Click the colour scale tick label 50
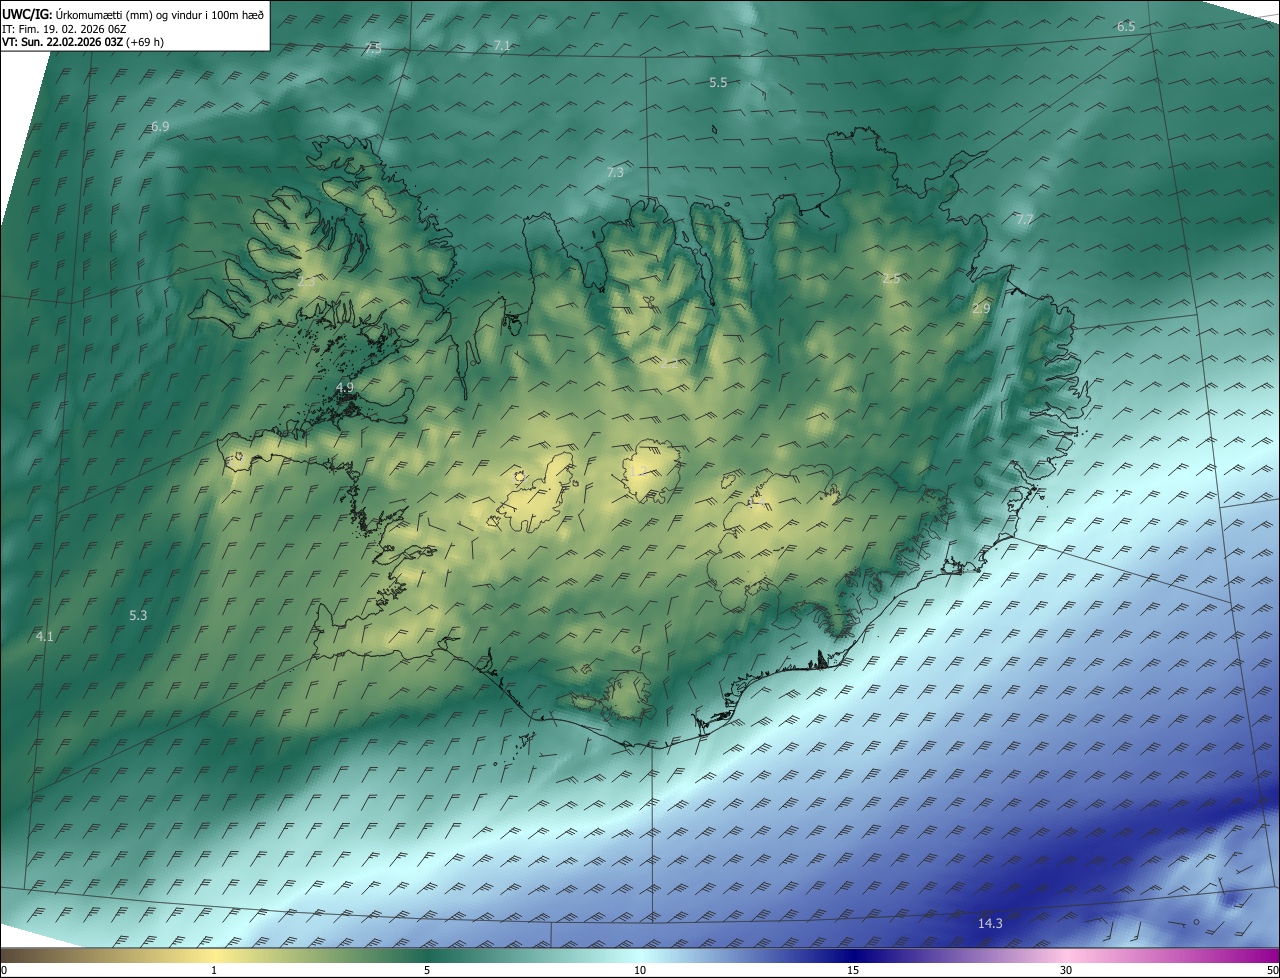The image size is (1280, 978). click(x=1272, y=970)
